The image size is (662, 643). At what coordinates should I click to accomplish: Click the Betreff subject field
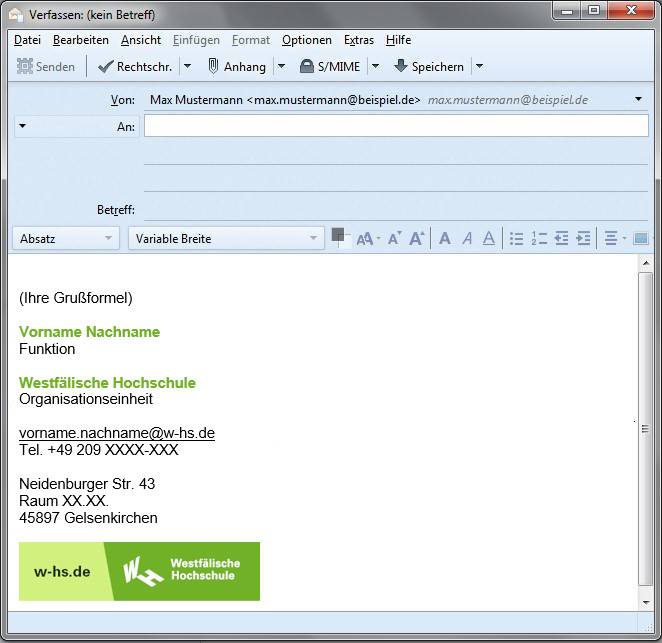tap(396, 209)
